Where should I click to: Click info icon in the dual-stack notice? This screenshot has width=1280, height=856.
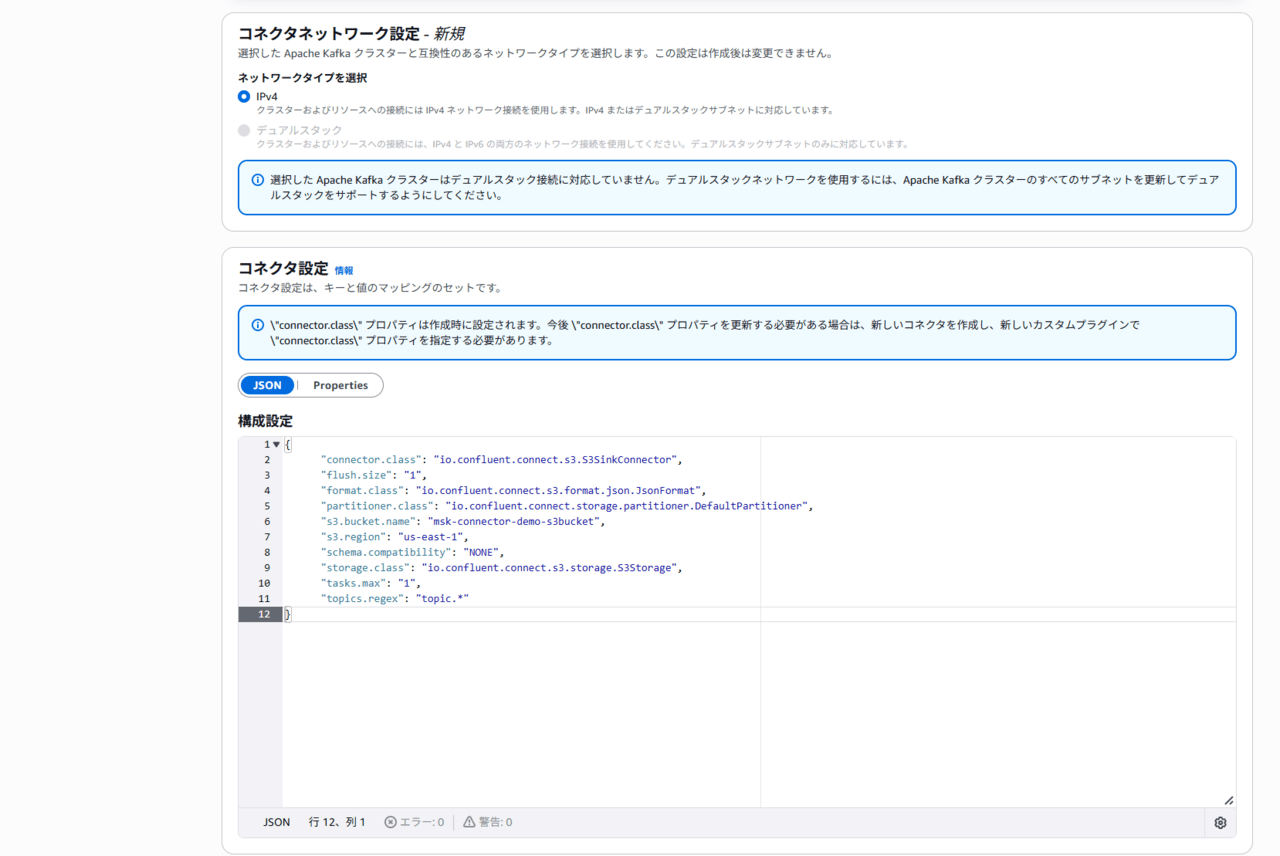tap(258, 180)
